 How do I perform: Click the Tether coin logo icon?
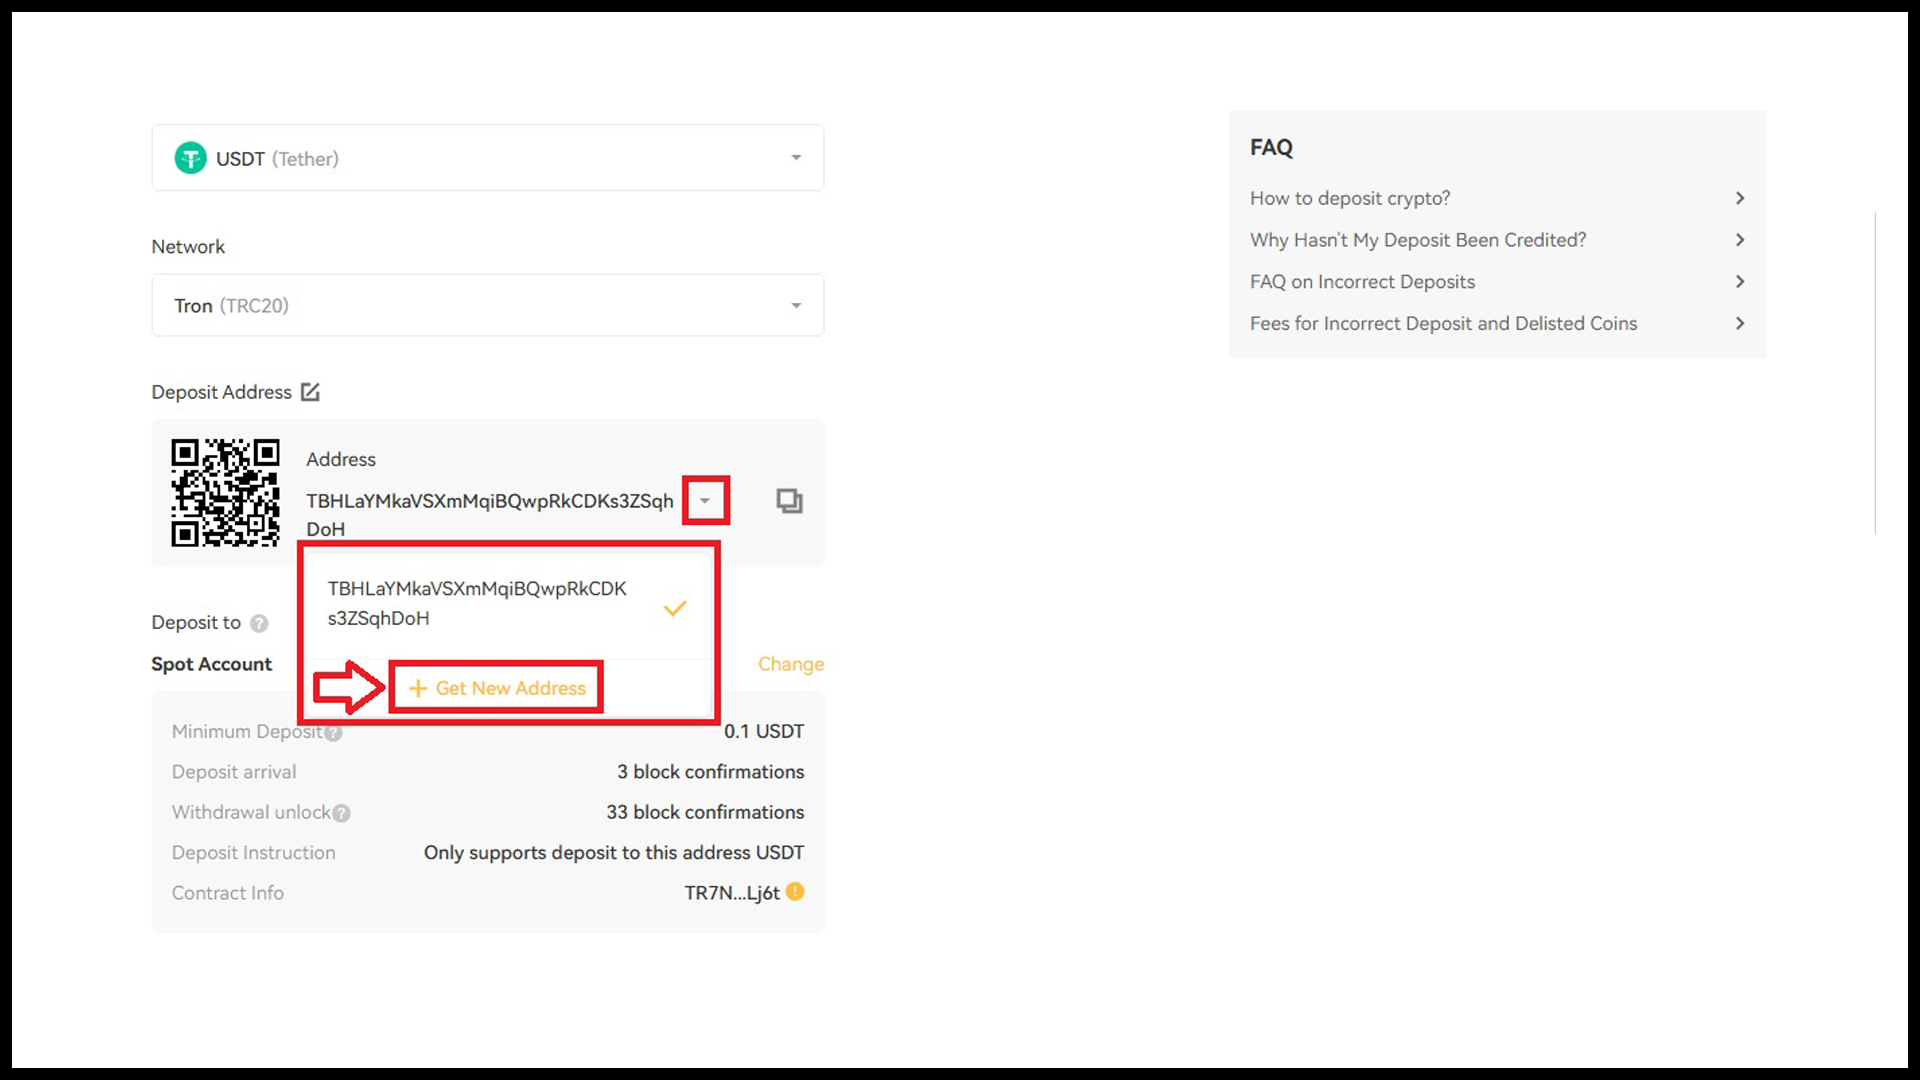click(x=190, y=158)
